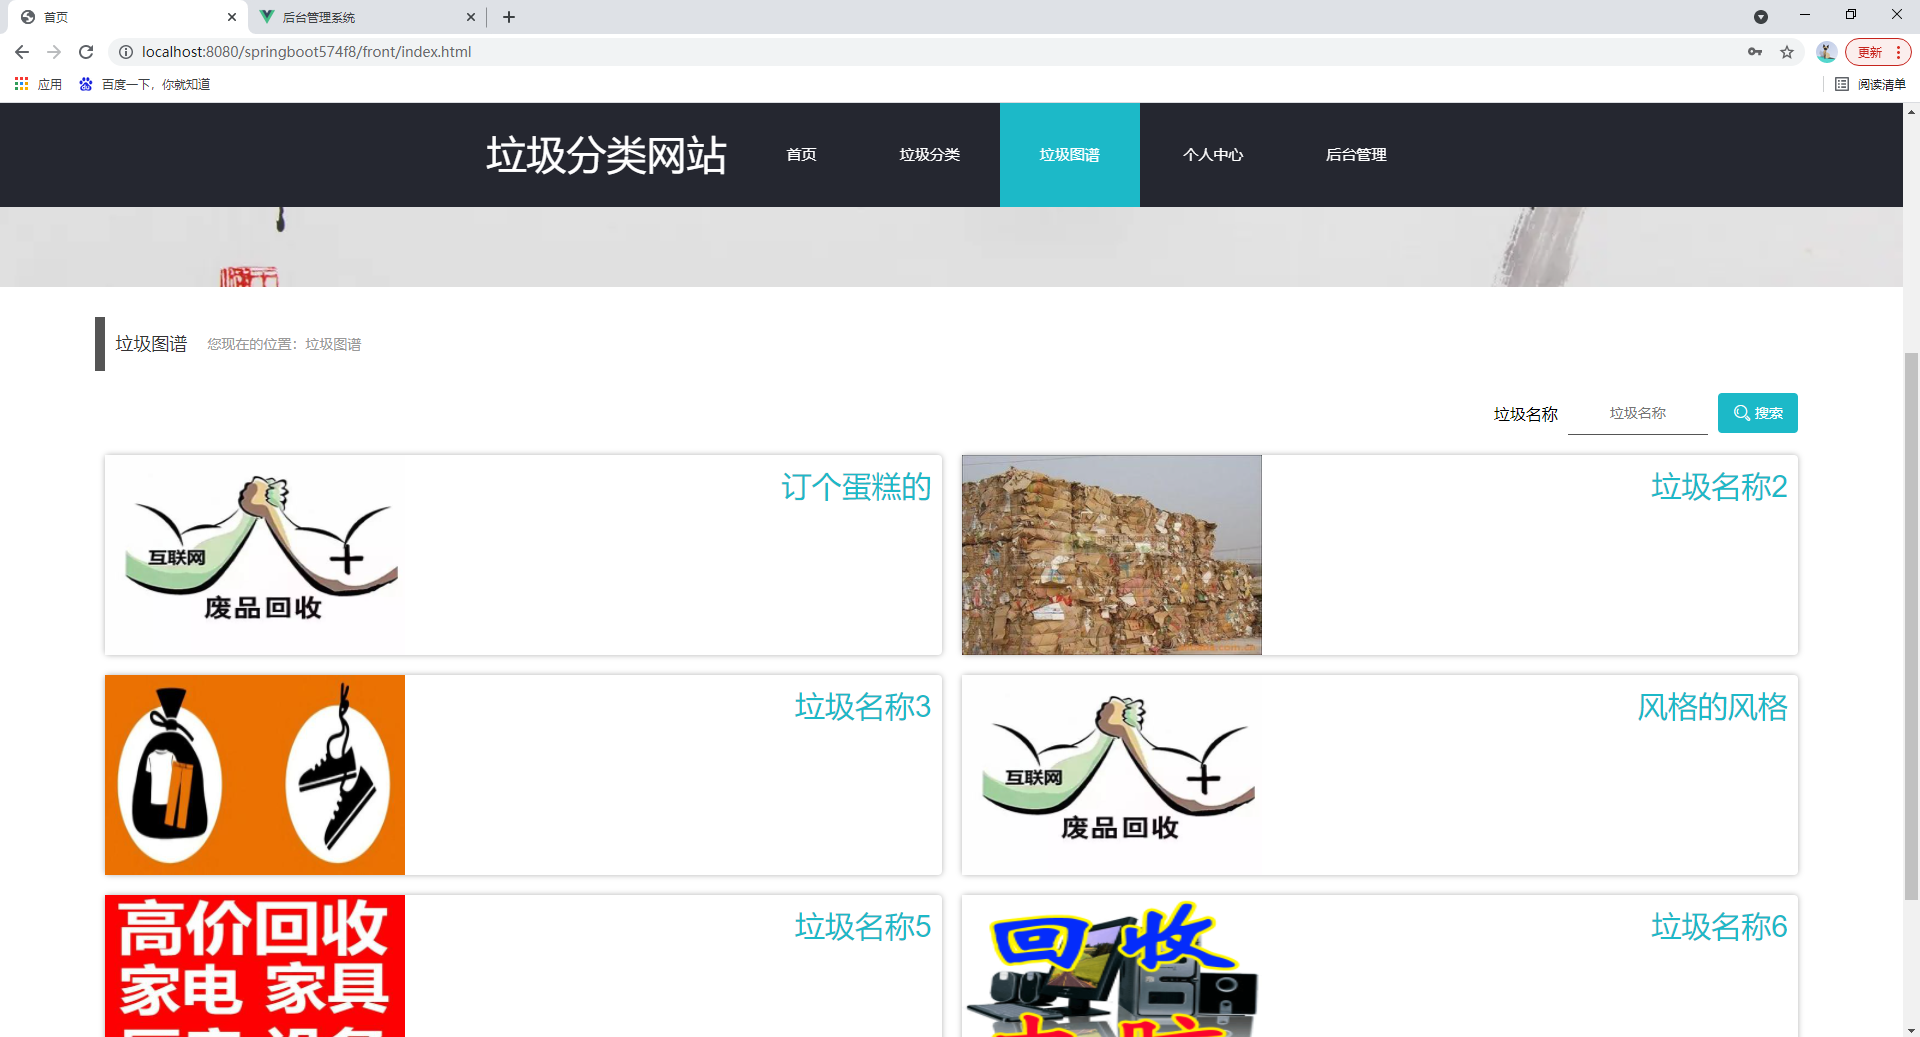This screenshot has height=1037, width=1920.
Task: Switch to the 后台管理系统 browser tab
Action: click(366, 17)
